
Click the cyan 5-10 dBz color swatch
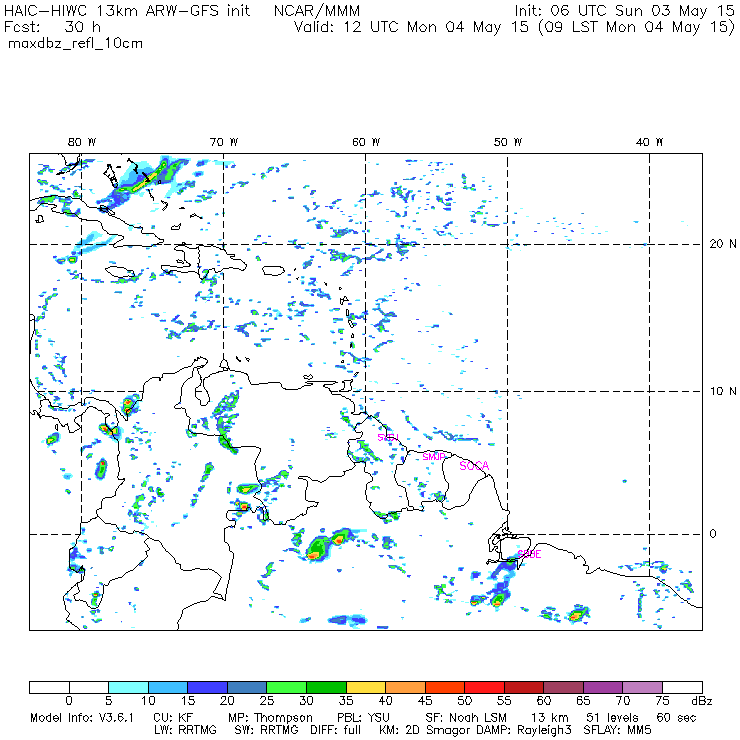pos(128,687)
